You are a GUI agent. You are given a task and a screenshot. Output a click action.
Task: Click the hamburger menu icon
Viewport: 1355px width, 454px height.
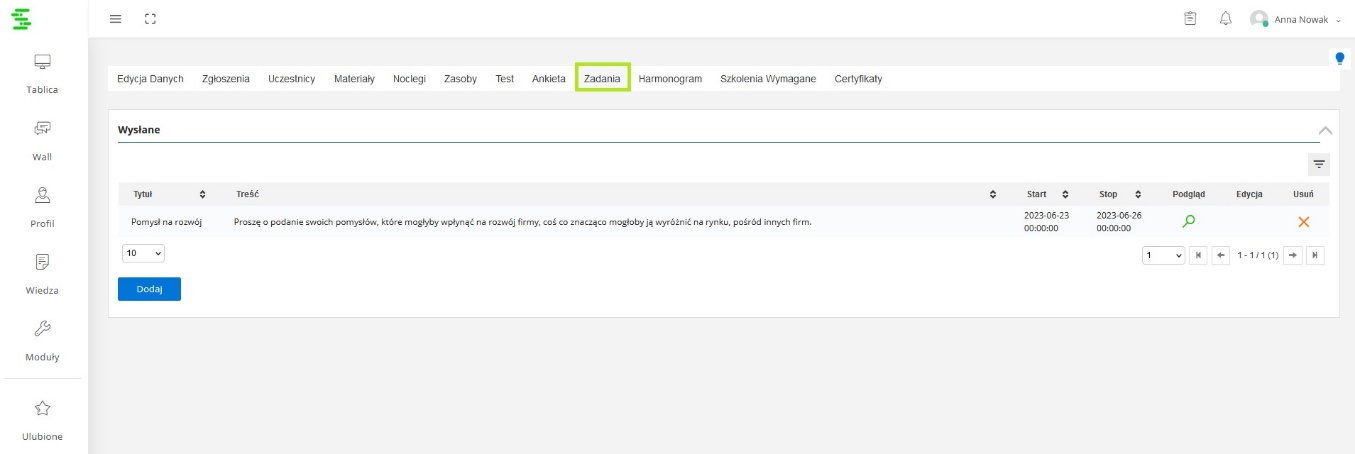click(x=116, y=19)
